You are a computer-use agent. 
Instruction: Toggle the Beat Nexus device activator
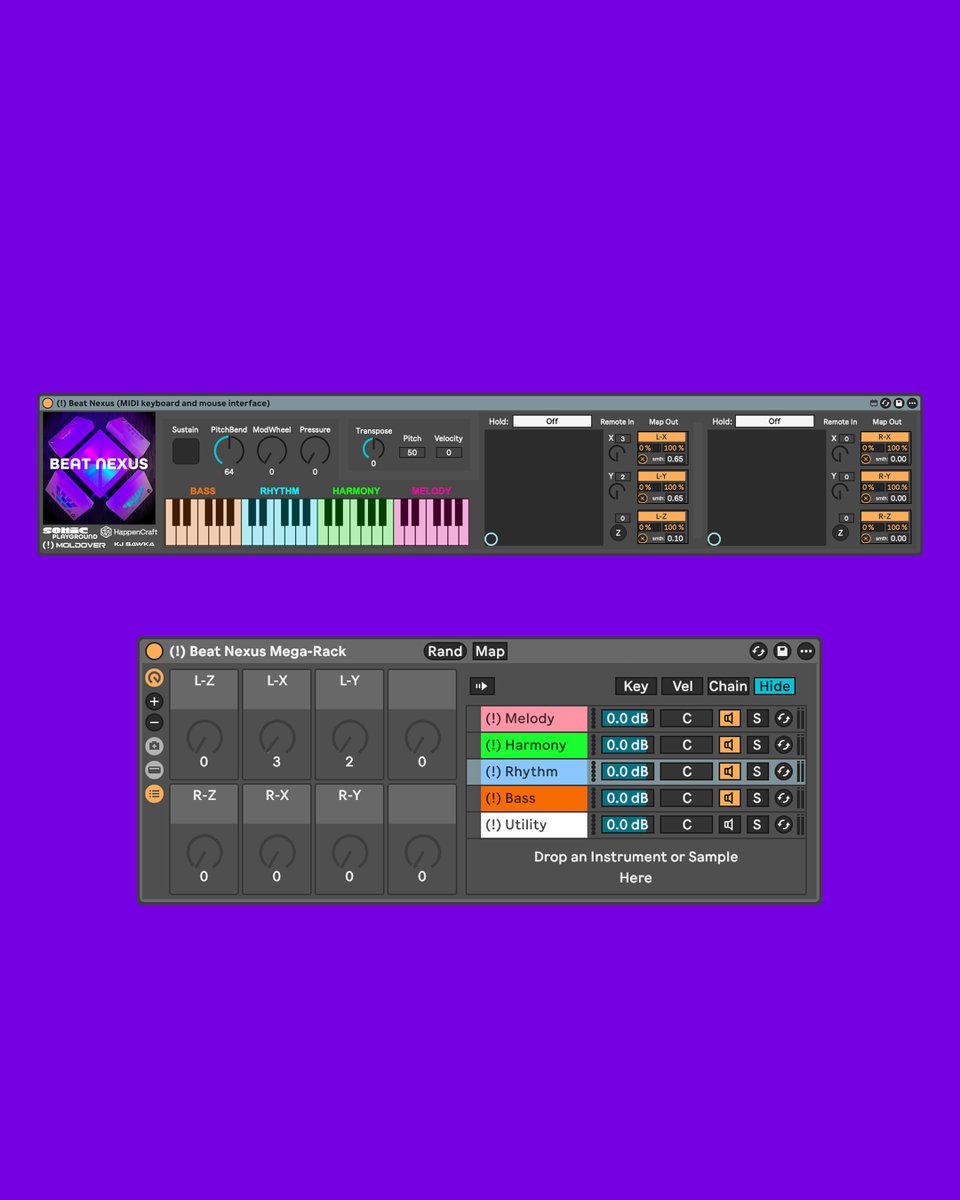pyautogui.click(x=47, y=403)
